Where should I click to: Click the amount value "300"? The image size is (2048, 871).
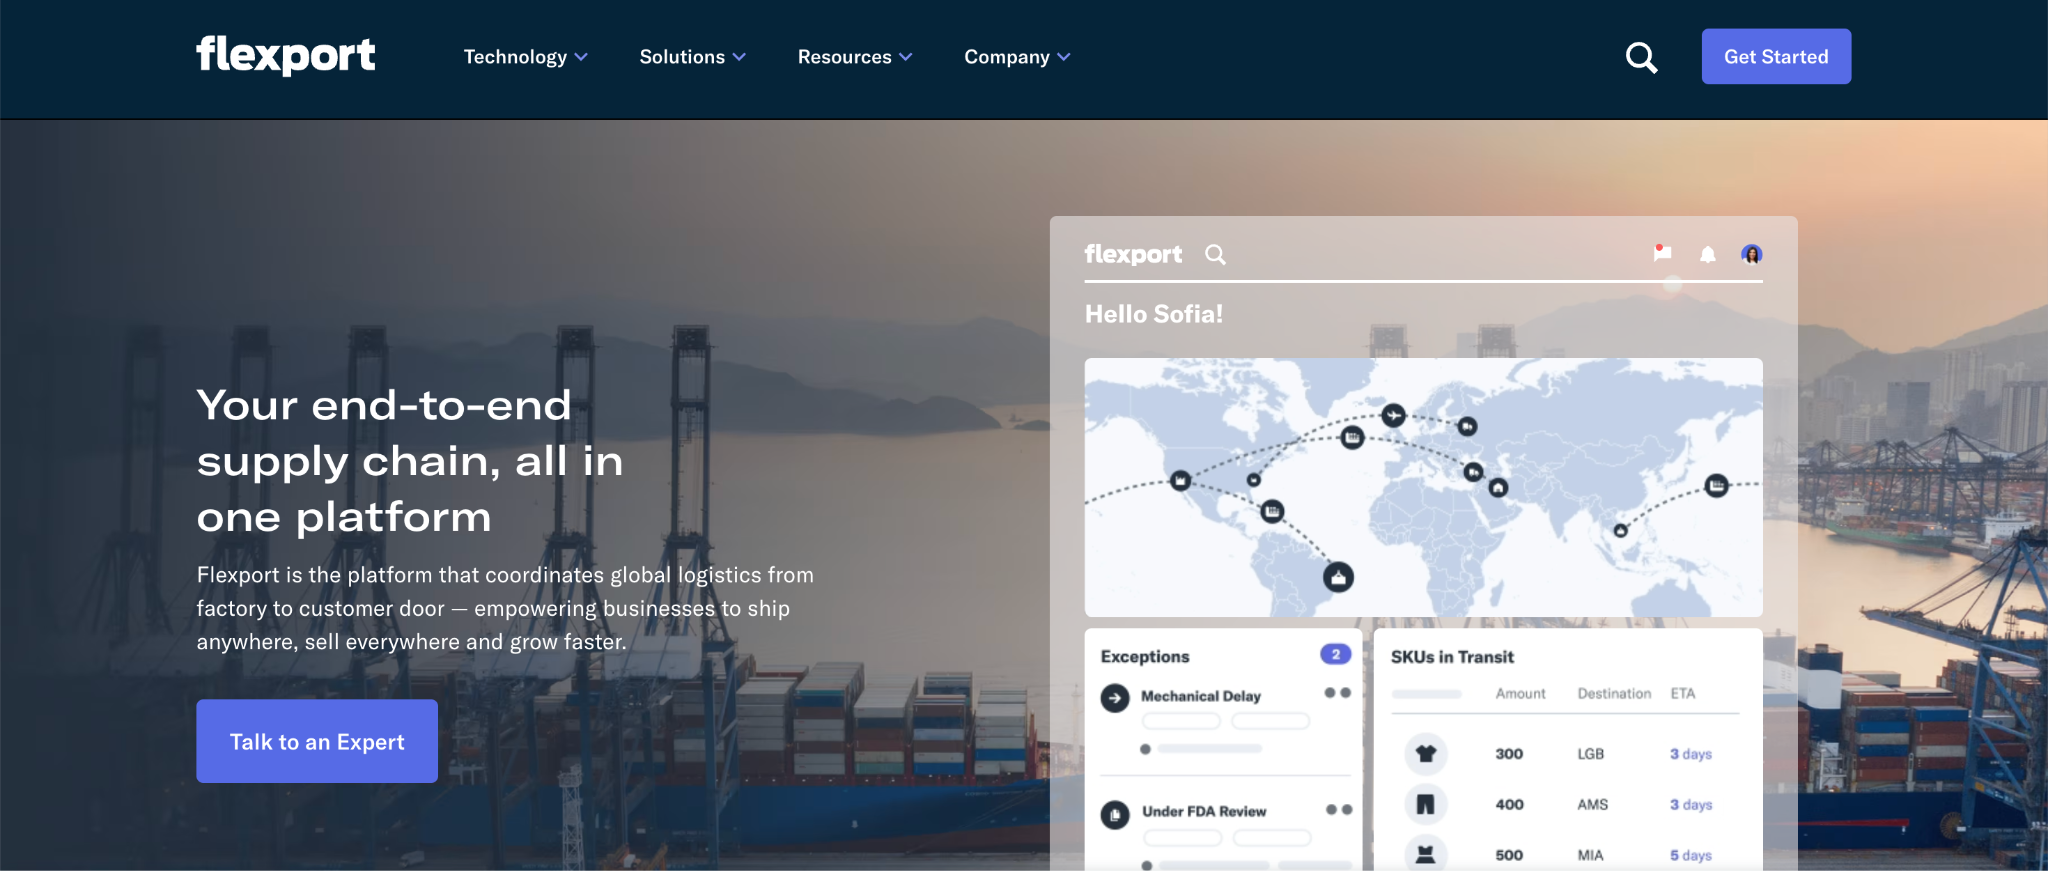pyautogui.click(x=1509, y=754)
